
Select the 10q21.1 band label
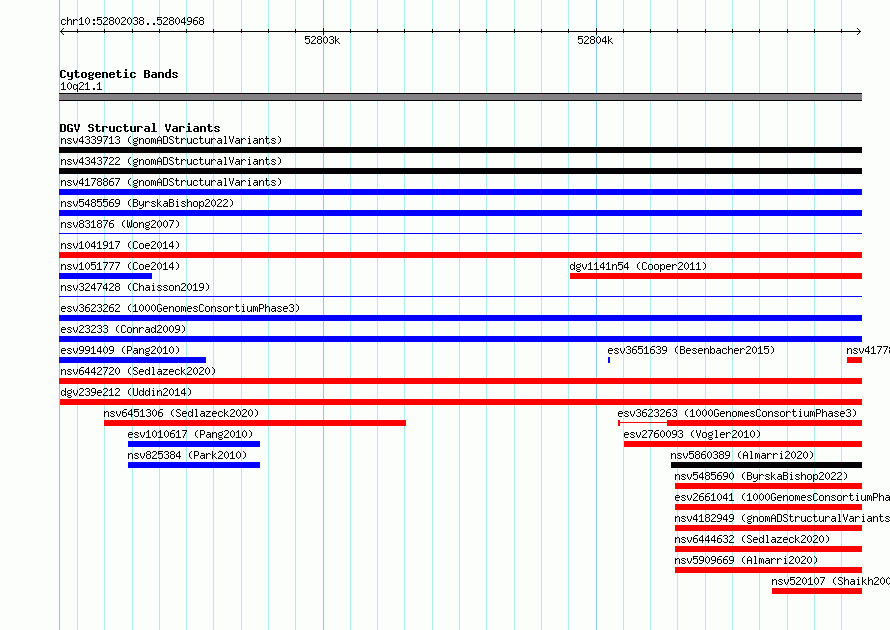point(81,86)
